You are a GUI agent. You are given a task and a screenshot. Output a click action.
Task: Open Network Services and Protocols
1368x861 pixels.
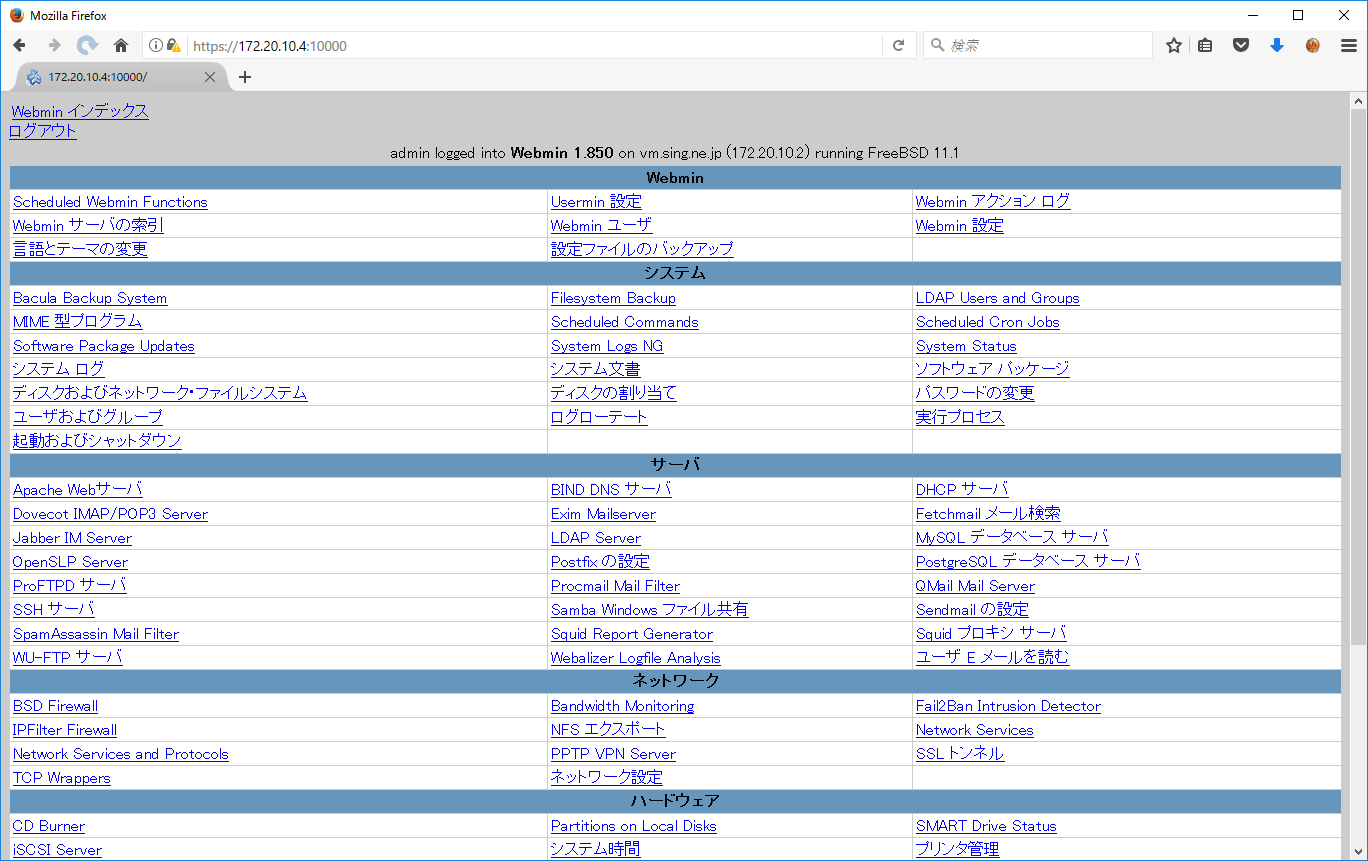(x=121, y=754)
